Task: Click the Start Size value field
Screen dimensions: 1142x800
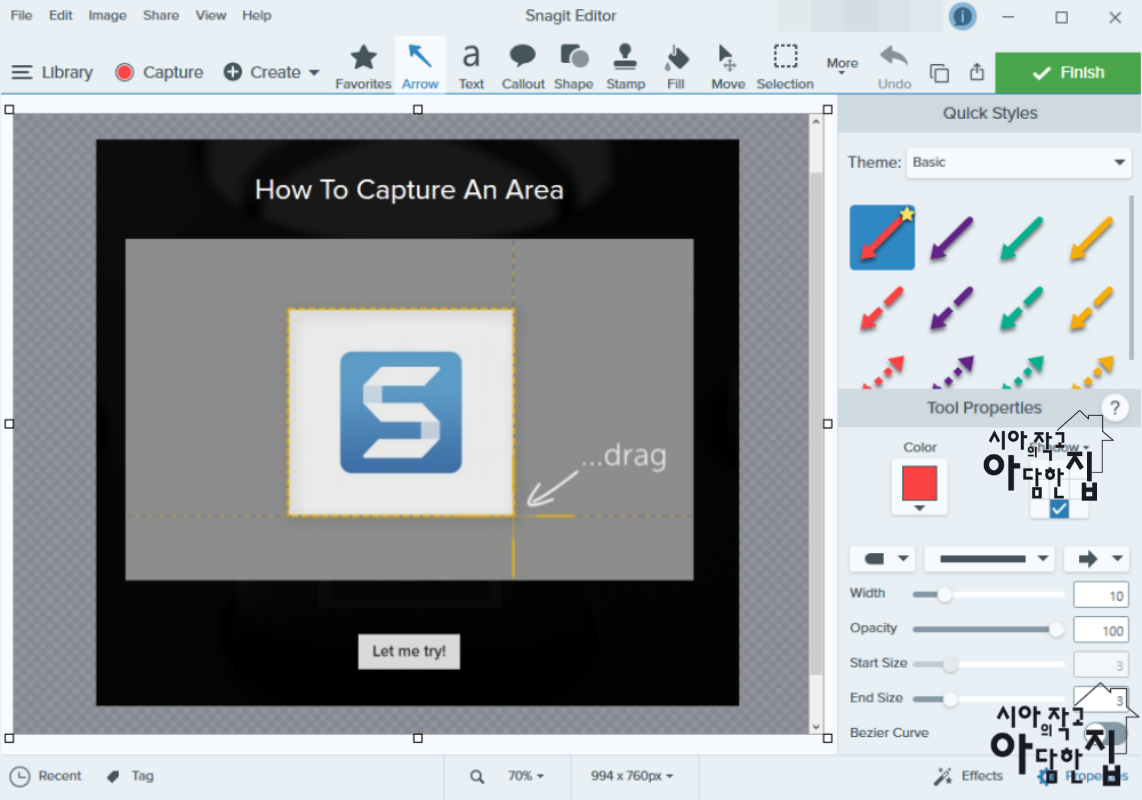Action: pos(1100,665)
